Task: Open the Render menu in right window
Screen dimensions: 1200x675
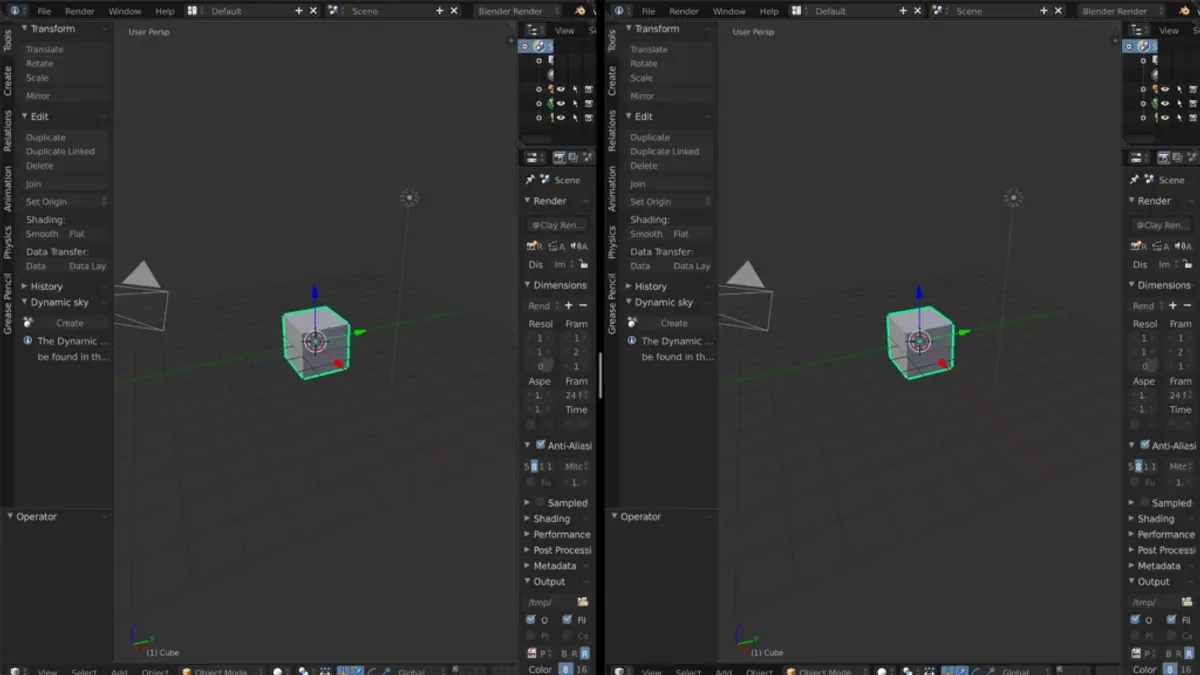Action: pyautogui.click(x=684, y=11)
